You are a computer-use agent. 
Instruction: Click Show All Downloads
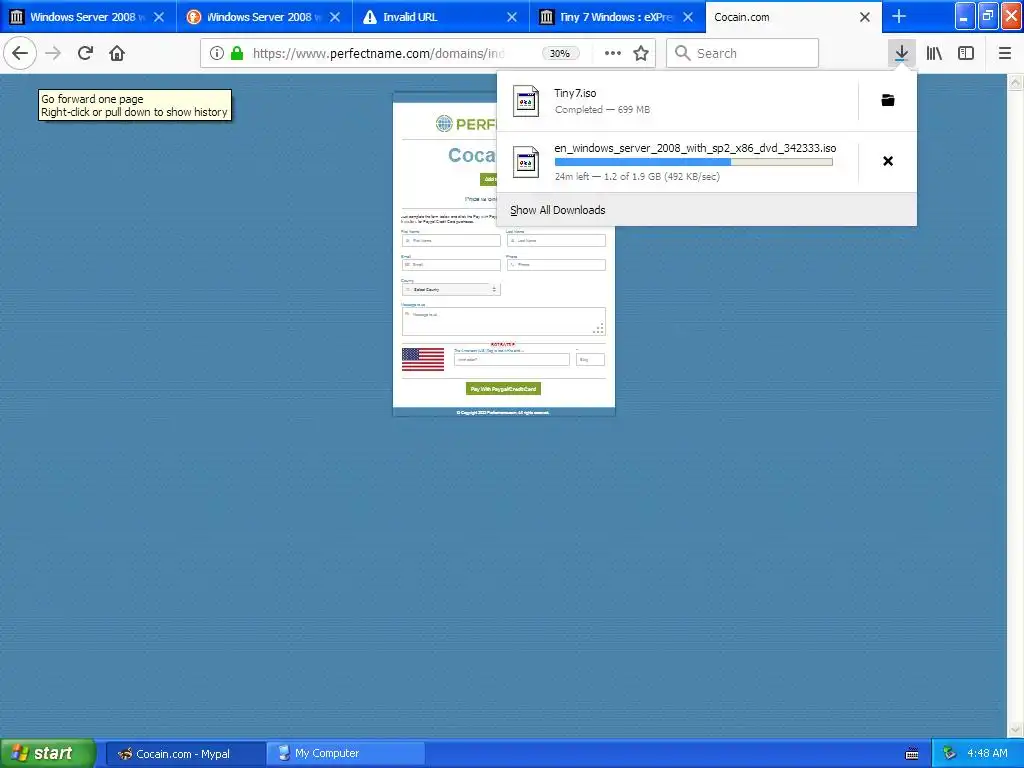pyautogui.click(x=558, y=210)
